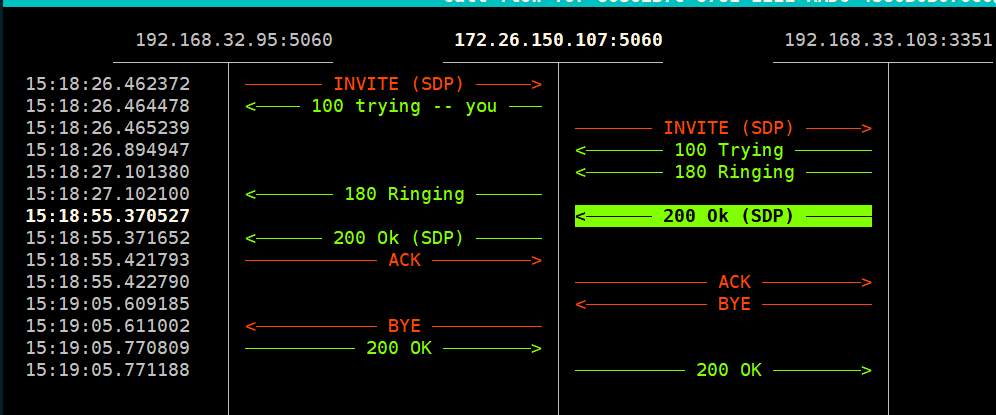
Task: Click the 192.168.33.103 column header
Action: coord(888,40)
